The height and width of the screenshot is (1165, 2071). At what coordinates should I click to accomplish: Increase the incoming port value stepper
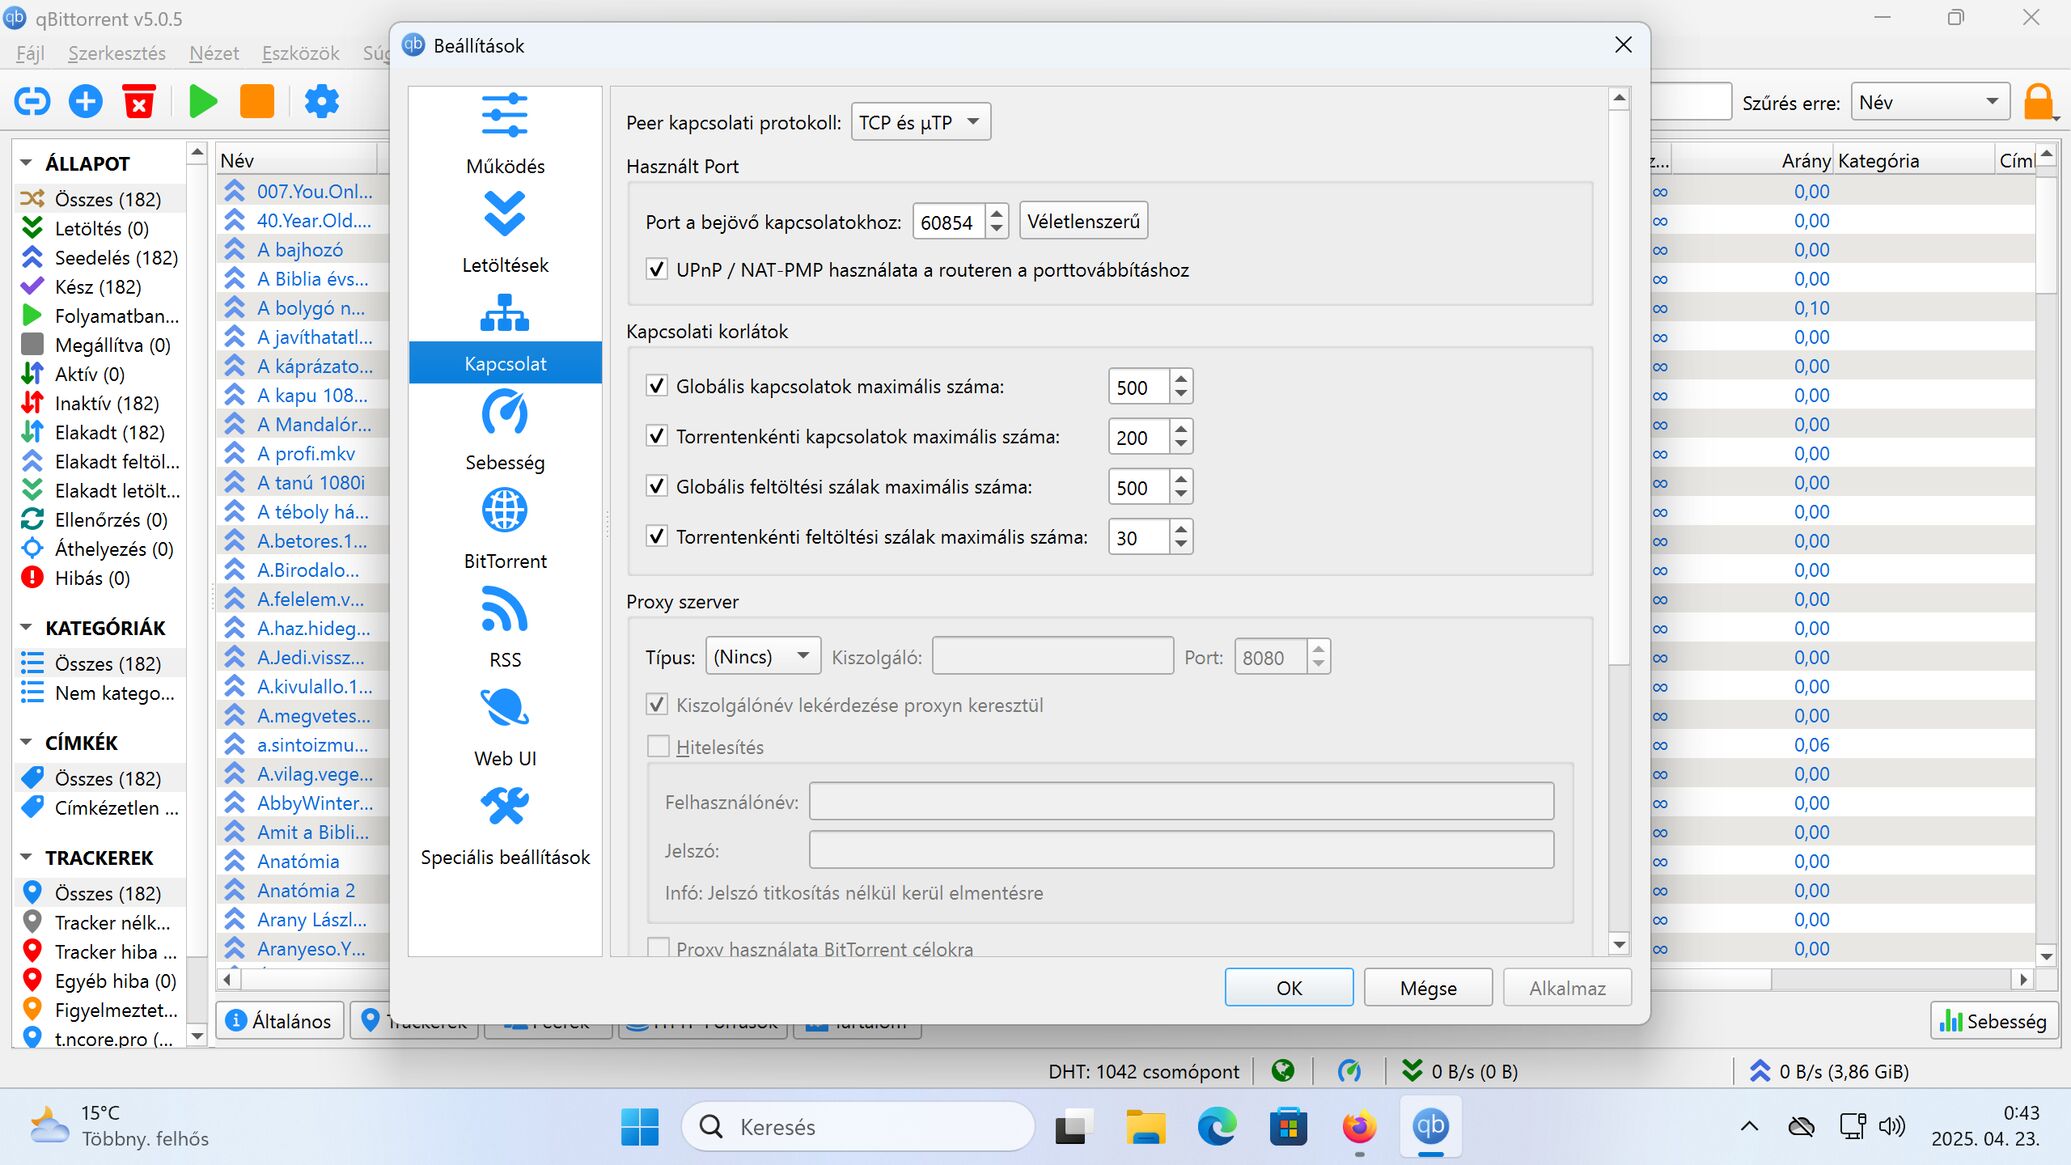coord(996,213)
